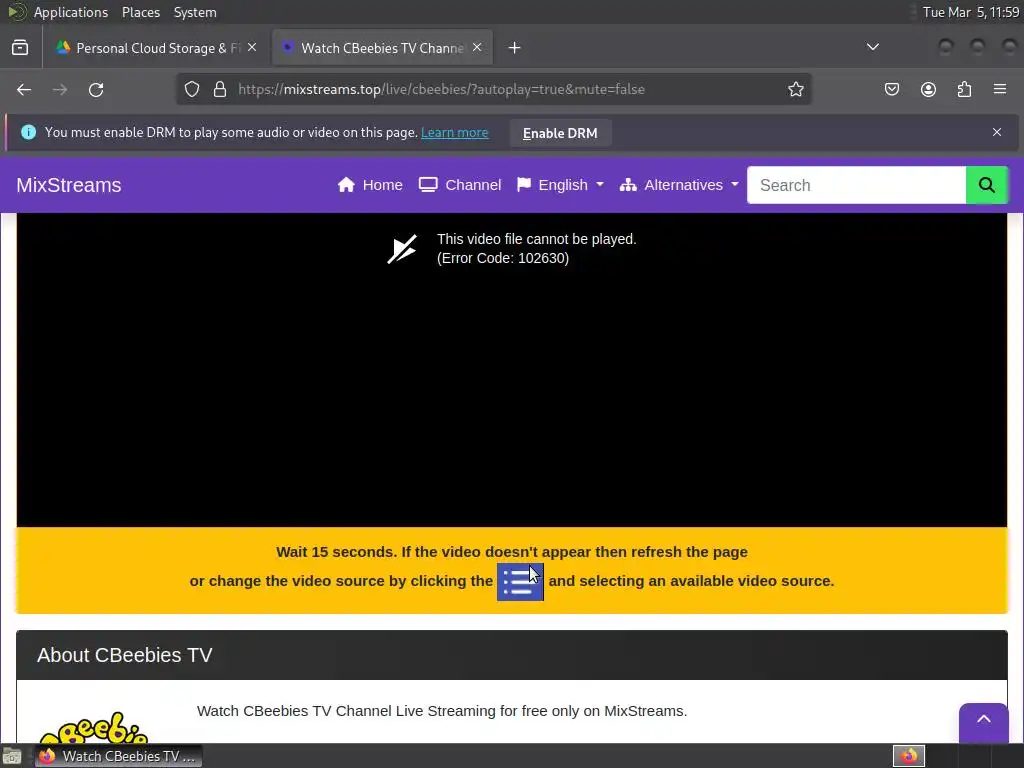1024x768 pixels.
Task: Click the green search magnifier button
Action: [x=986, y=185]
